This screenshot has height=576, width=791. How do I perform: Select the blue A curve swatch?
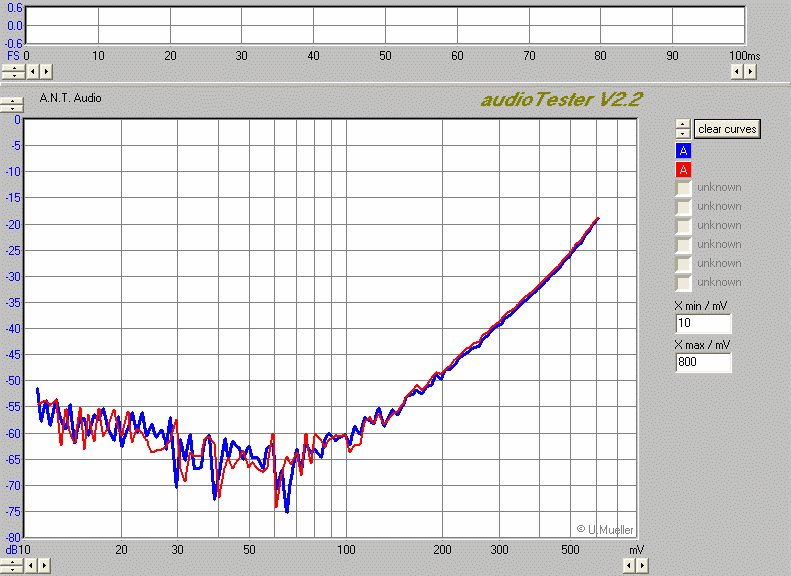coord(683,151)
